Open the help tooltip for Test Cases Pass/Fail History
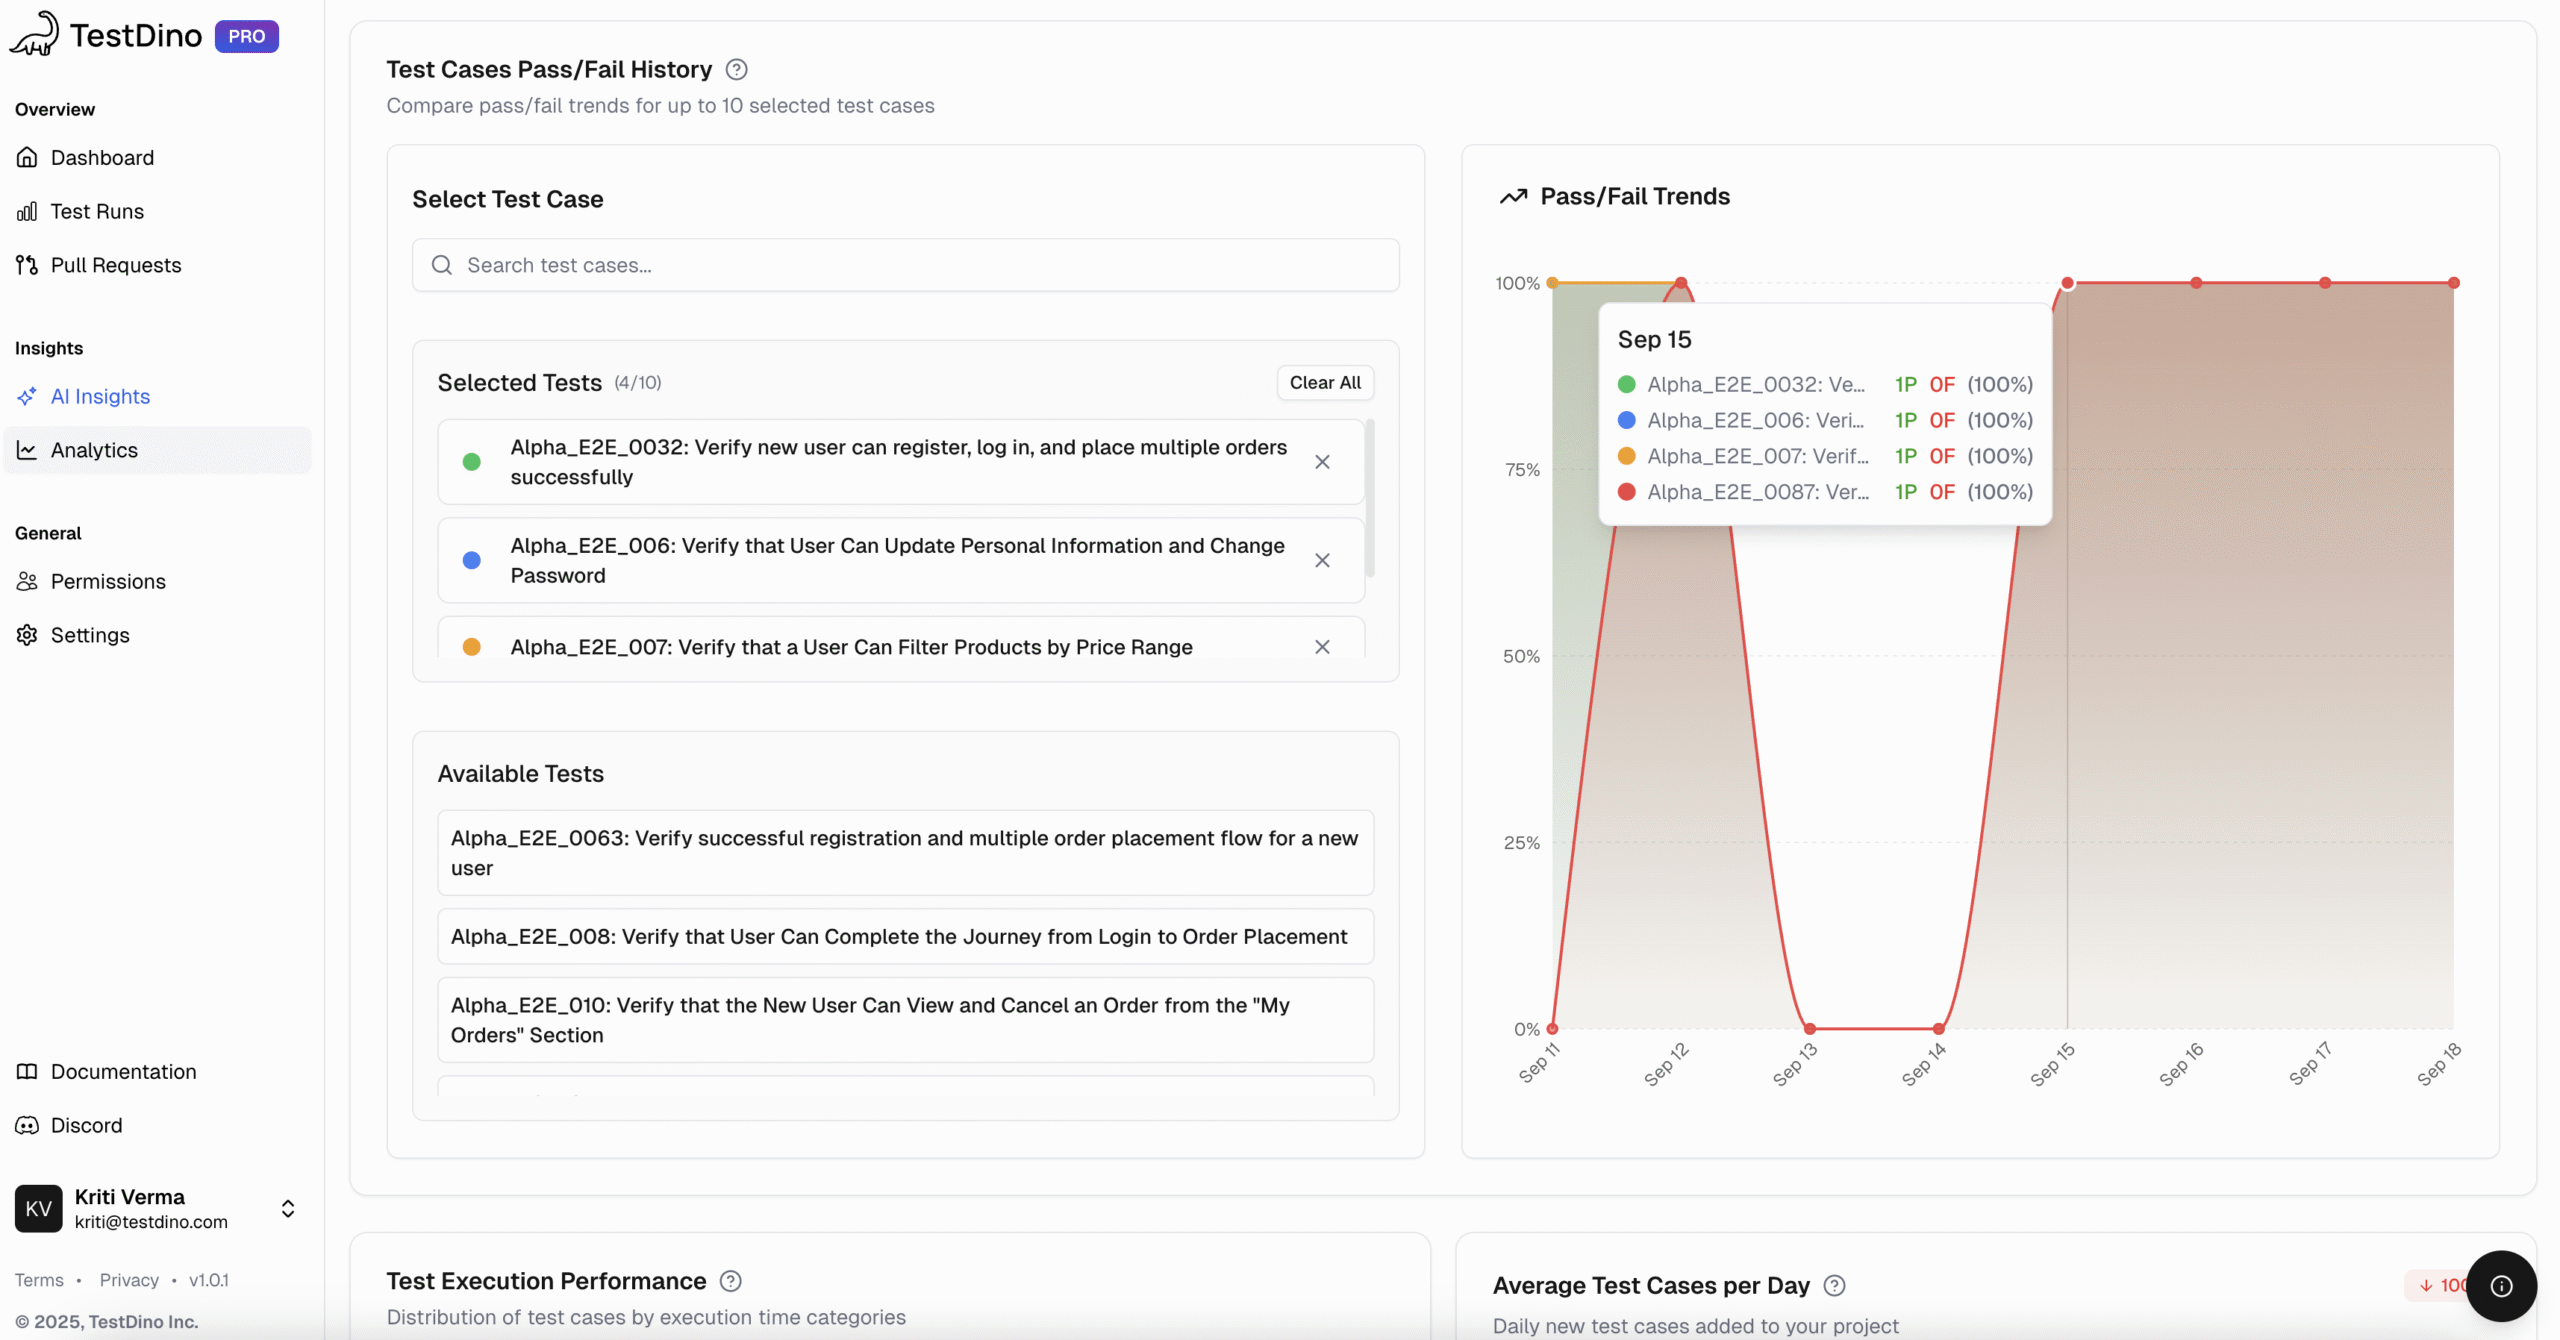This screenshot has width=2560, height=1340. pos(737,68)
